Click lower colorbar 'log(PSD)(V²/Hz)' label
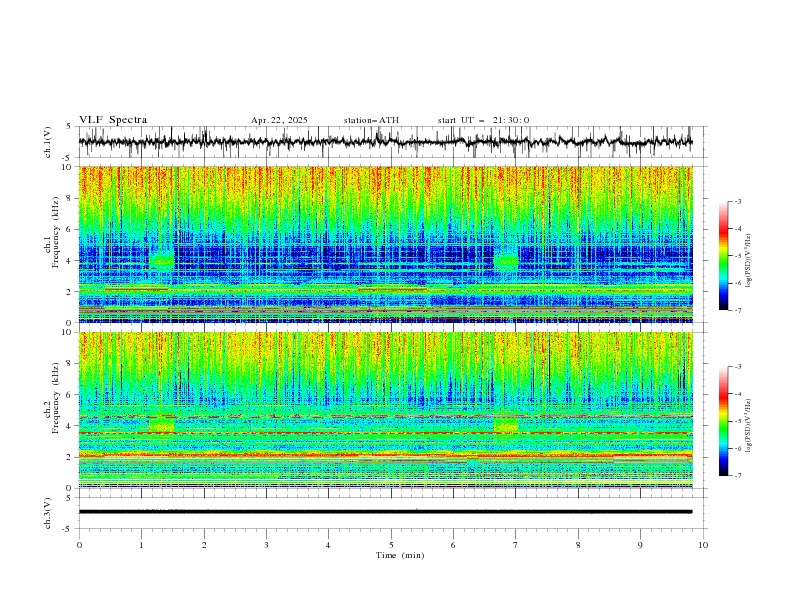The image size is (792, 612). [x=749, y=425]
